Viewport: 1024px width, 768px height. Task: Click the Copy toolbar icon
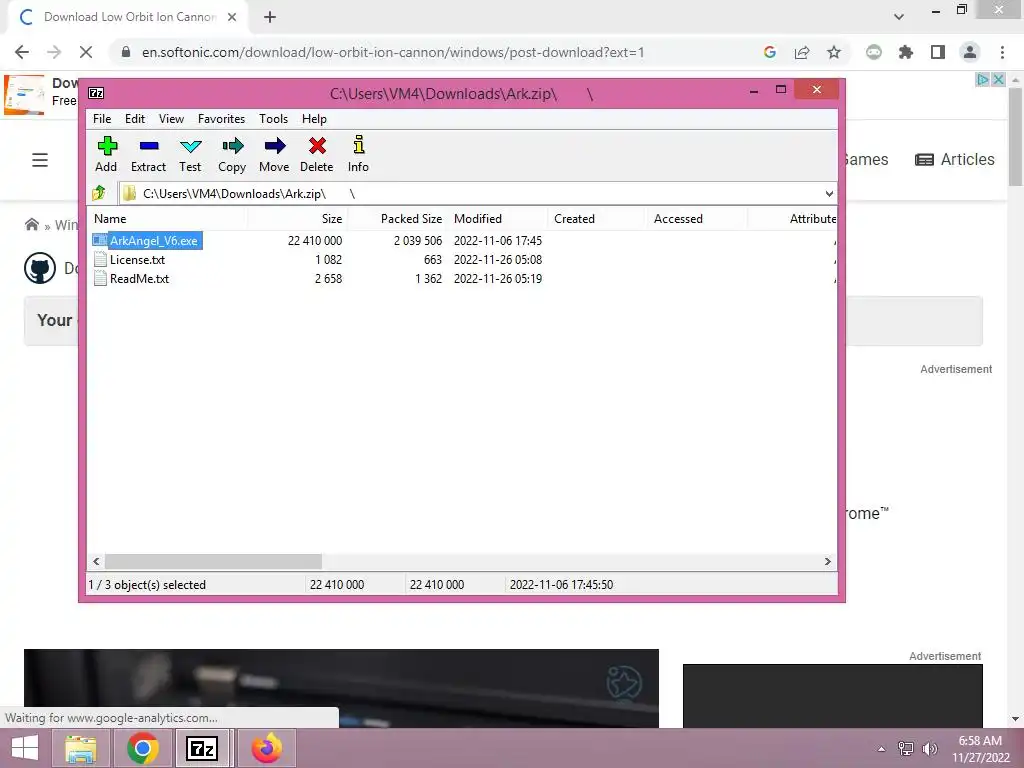(x=232, y=146)
